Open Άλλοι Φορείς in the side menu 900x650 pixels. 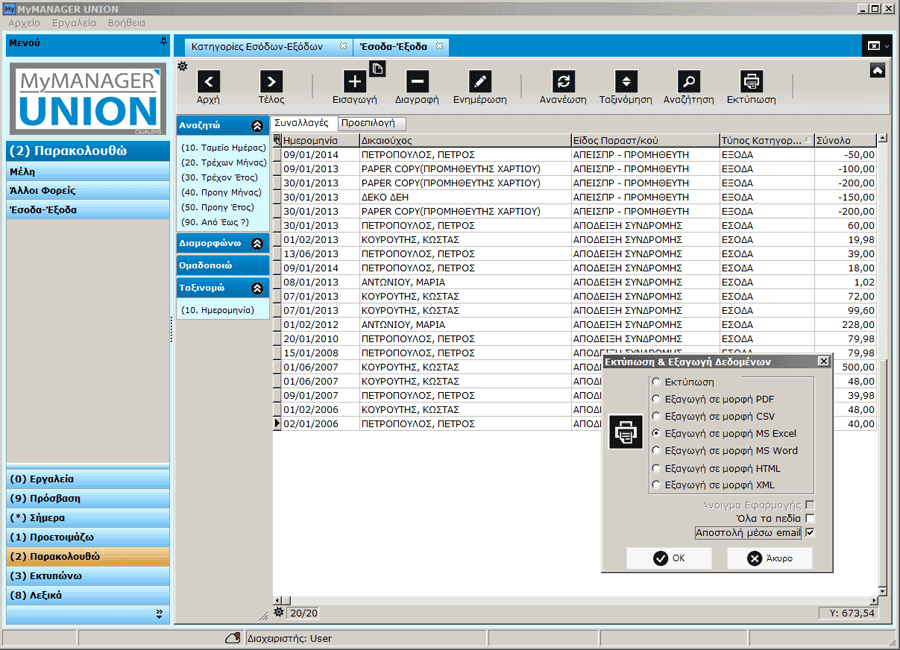(x=88, y=191)
